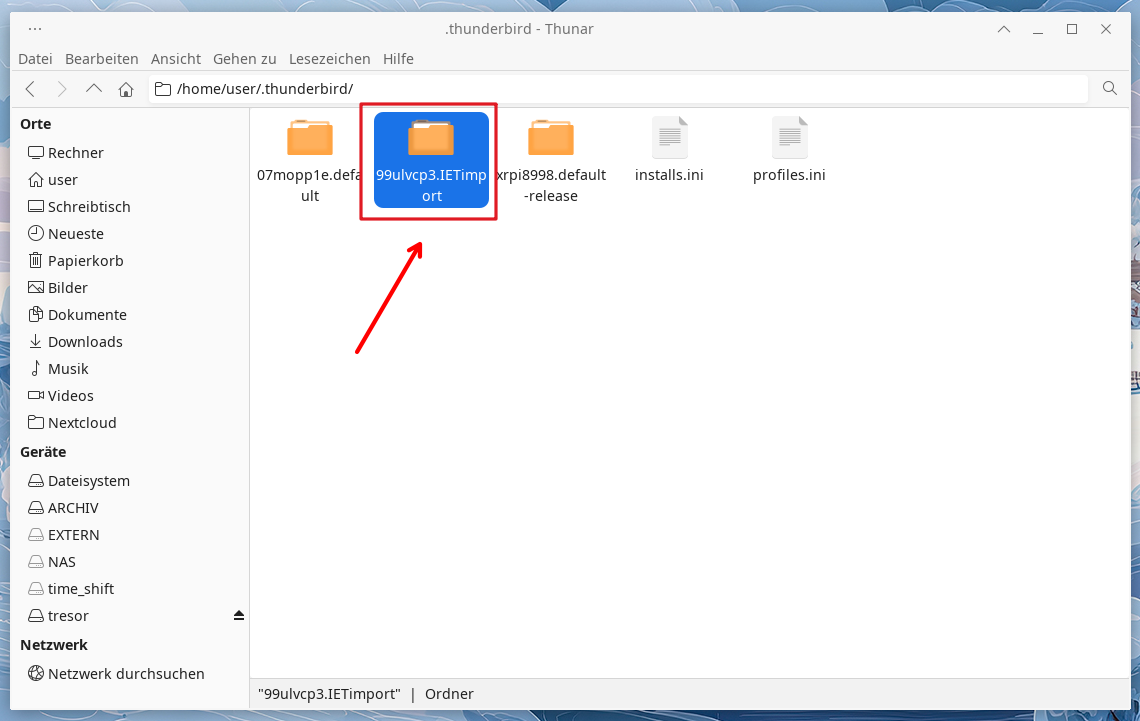
Task: Open the Datei menu
Action: pos(35,59)
